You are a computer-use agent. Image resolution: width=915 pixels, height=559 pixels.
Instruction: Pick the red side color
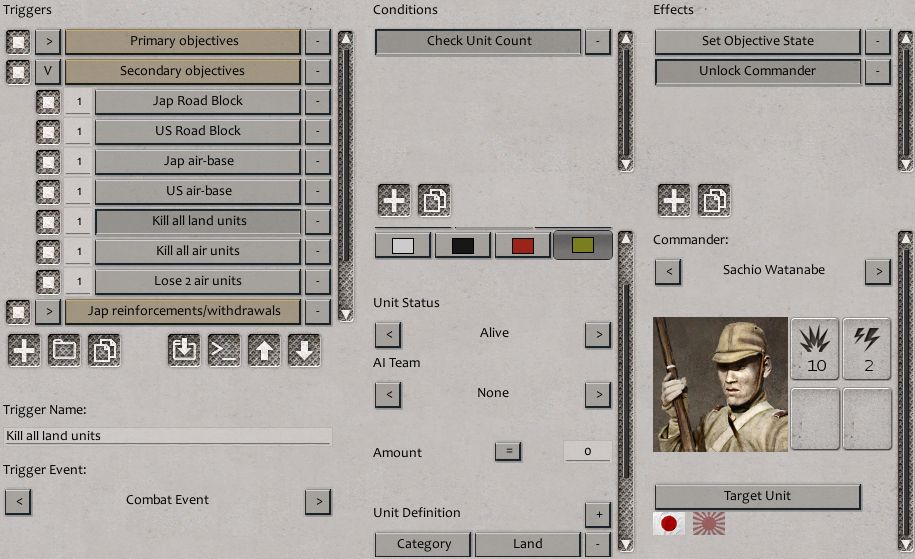coord(522,246)
